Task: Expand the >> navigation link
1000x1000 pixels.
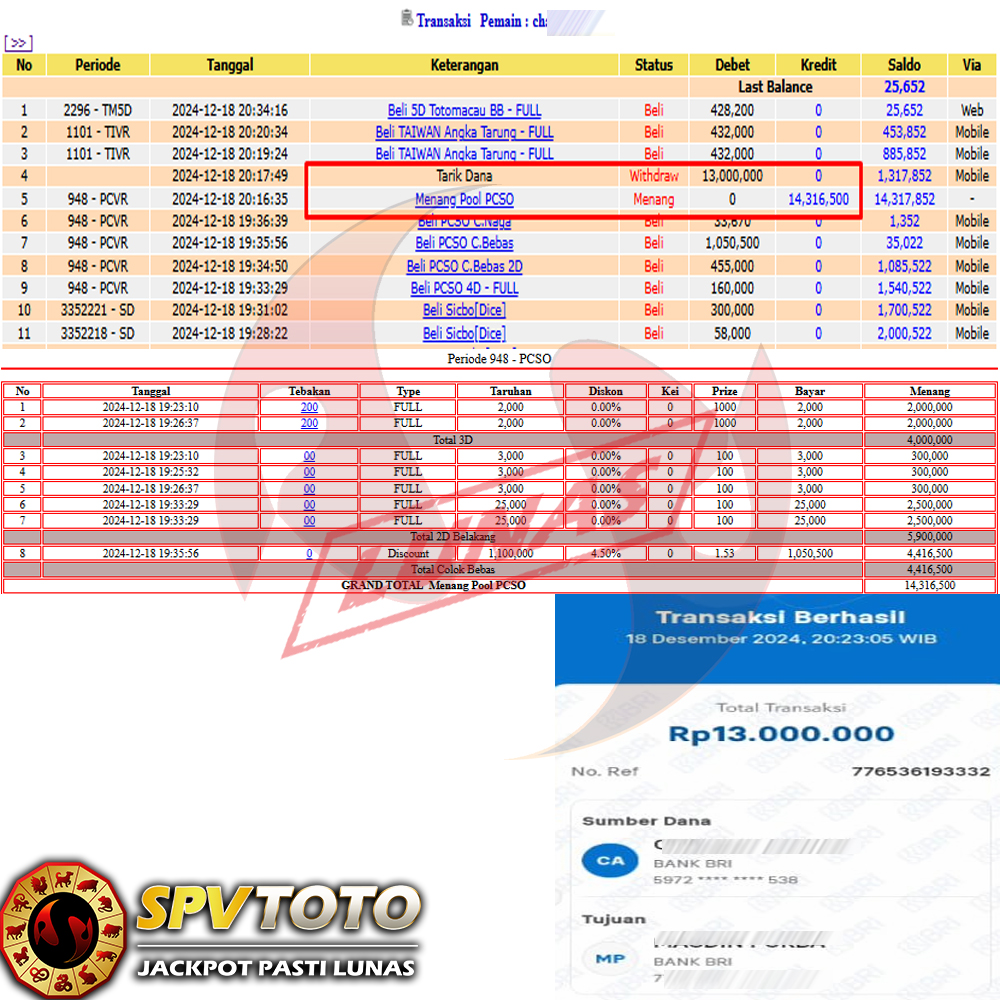Action: click(x=18, y=43)
